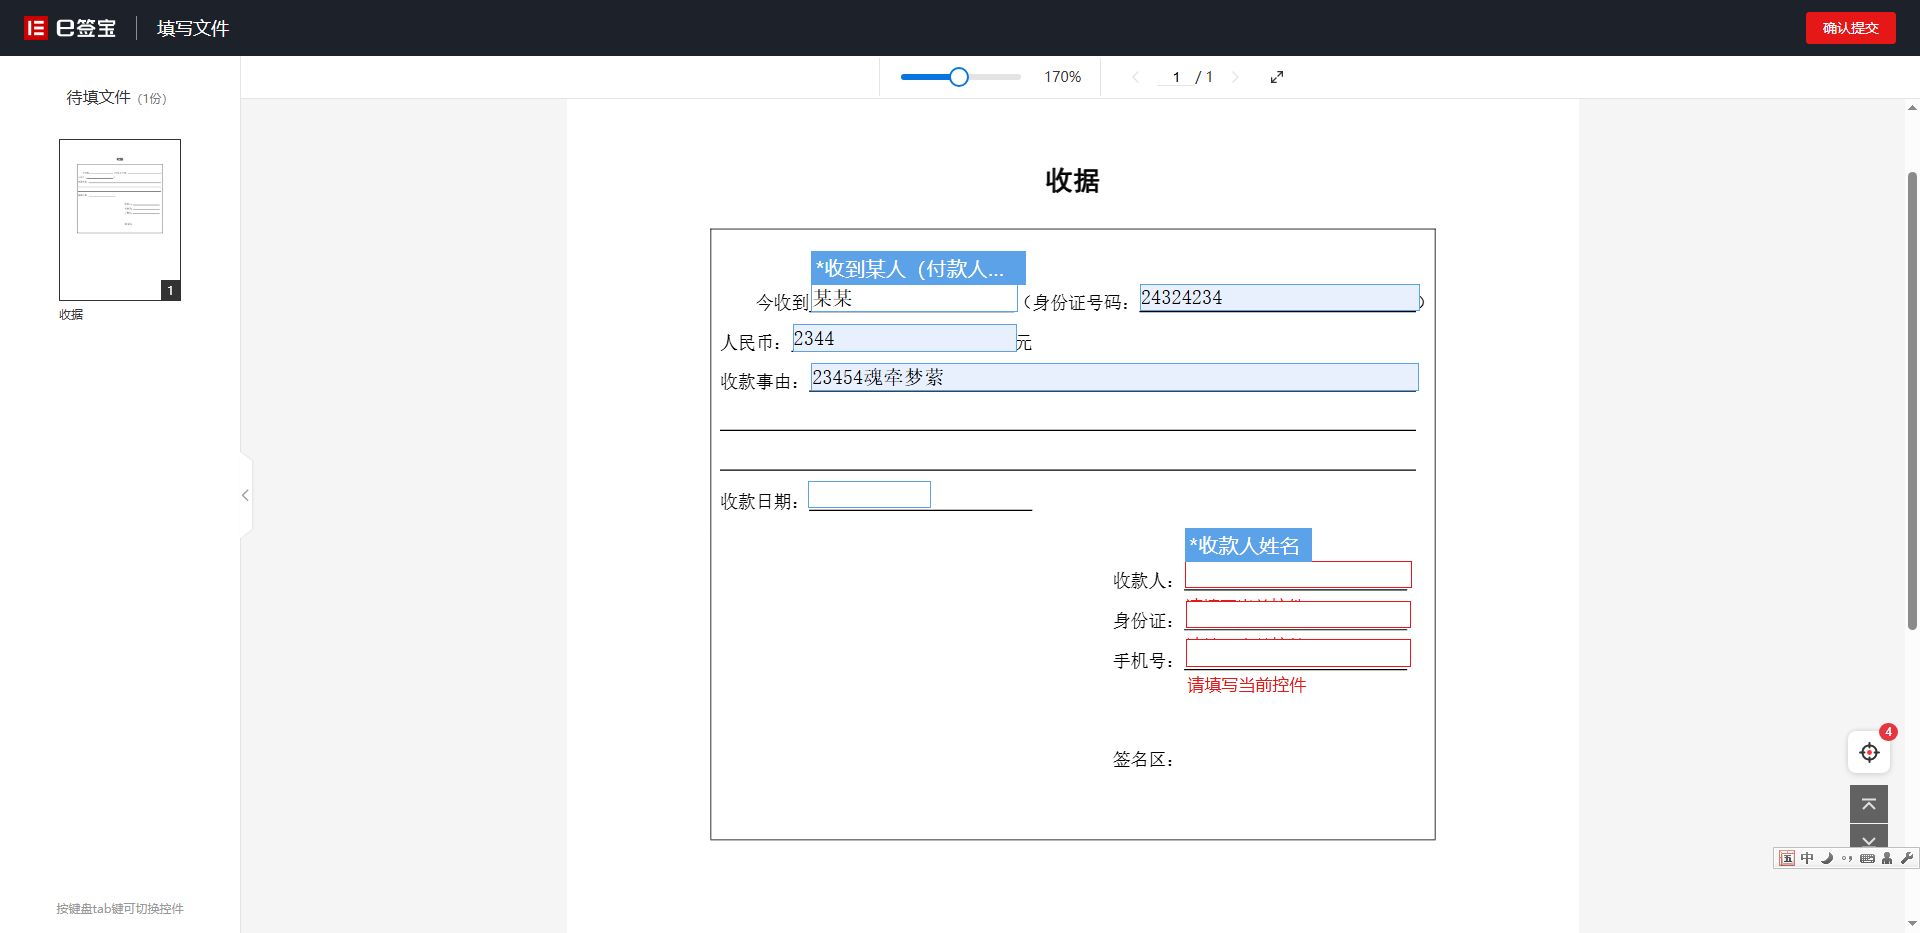Click the 收款事由 reason field
Image resolution: width=1920 pixels, height=933 pixels.
coord(1114,377)
